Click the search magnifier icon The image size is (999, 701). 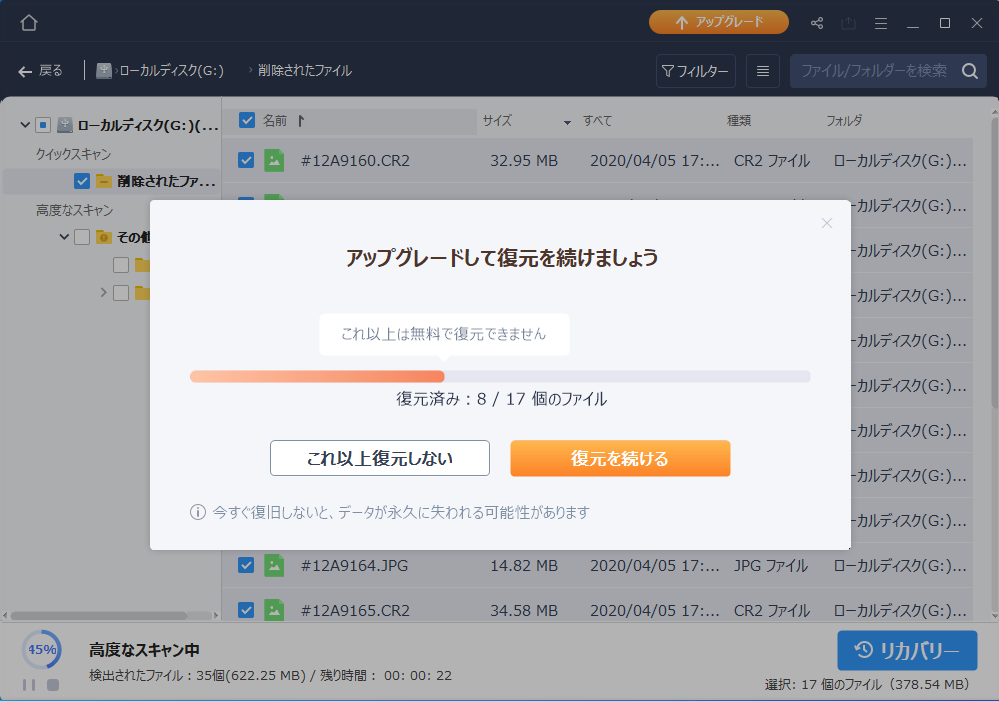pos(969,71)
